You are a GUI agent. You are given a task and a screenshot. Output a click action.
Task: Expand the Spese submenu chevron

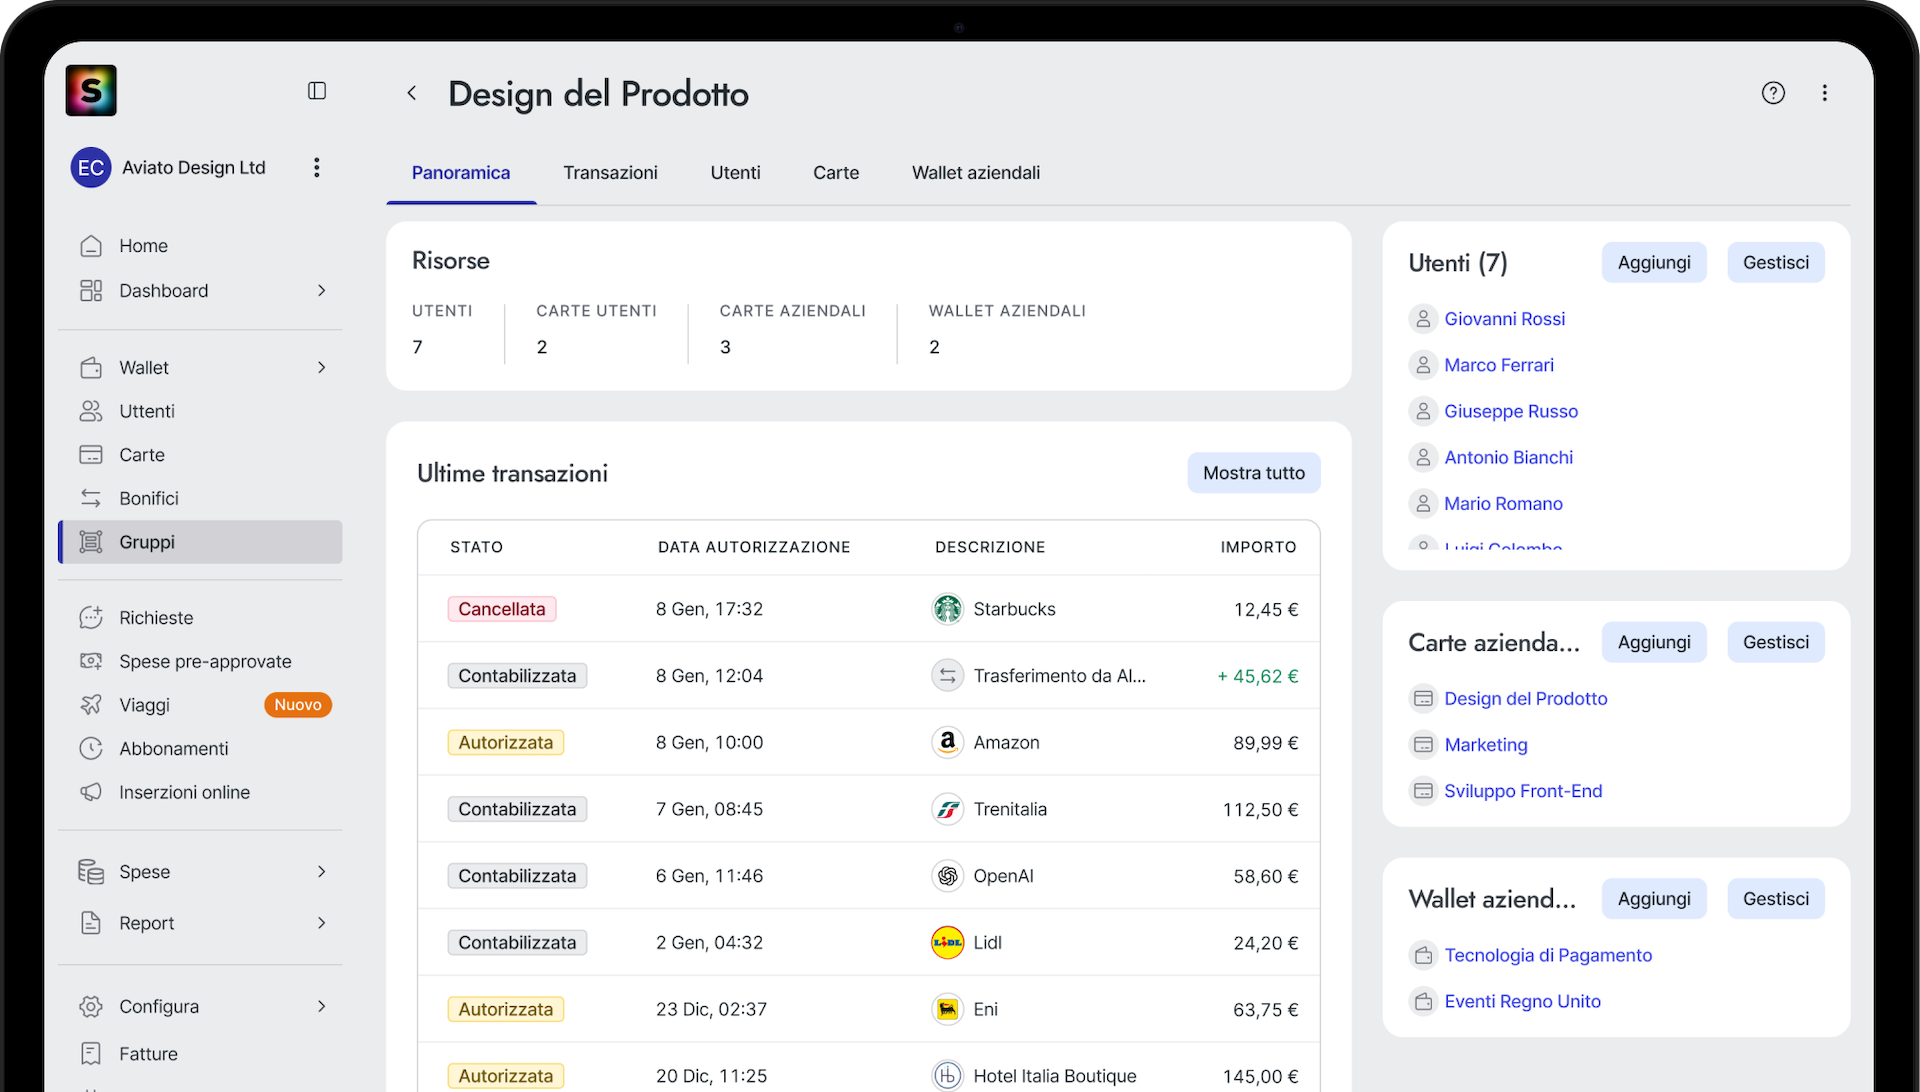(321, 872)
